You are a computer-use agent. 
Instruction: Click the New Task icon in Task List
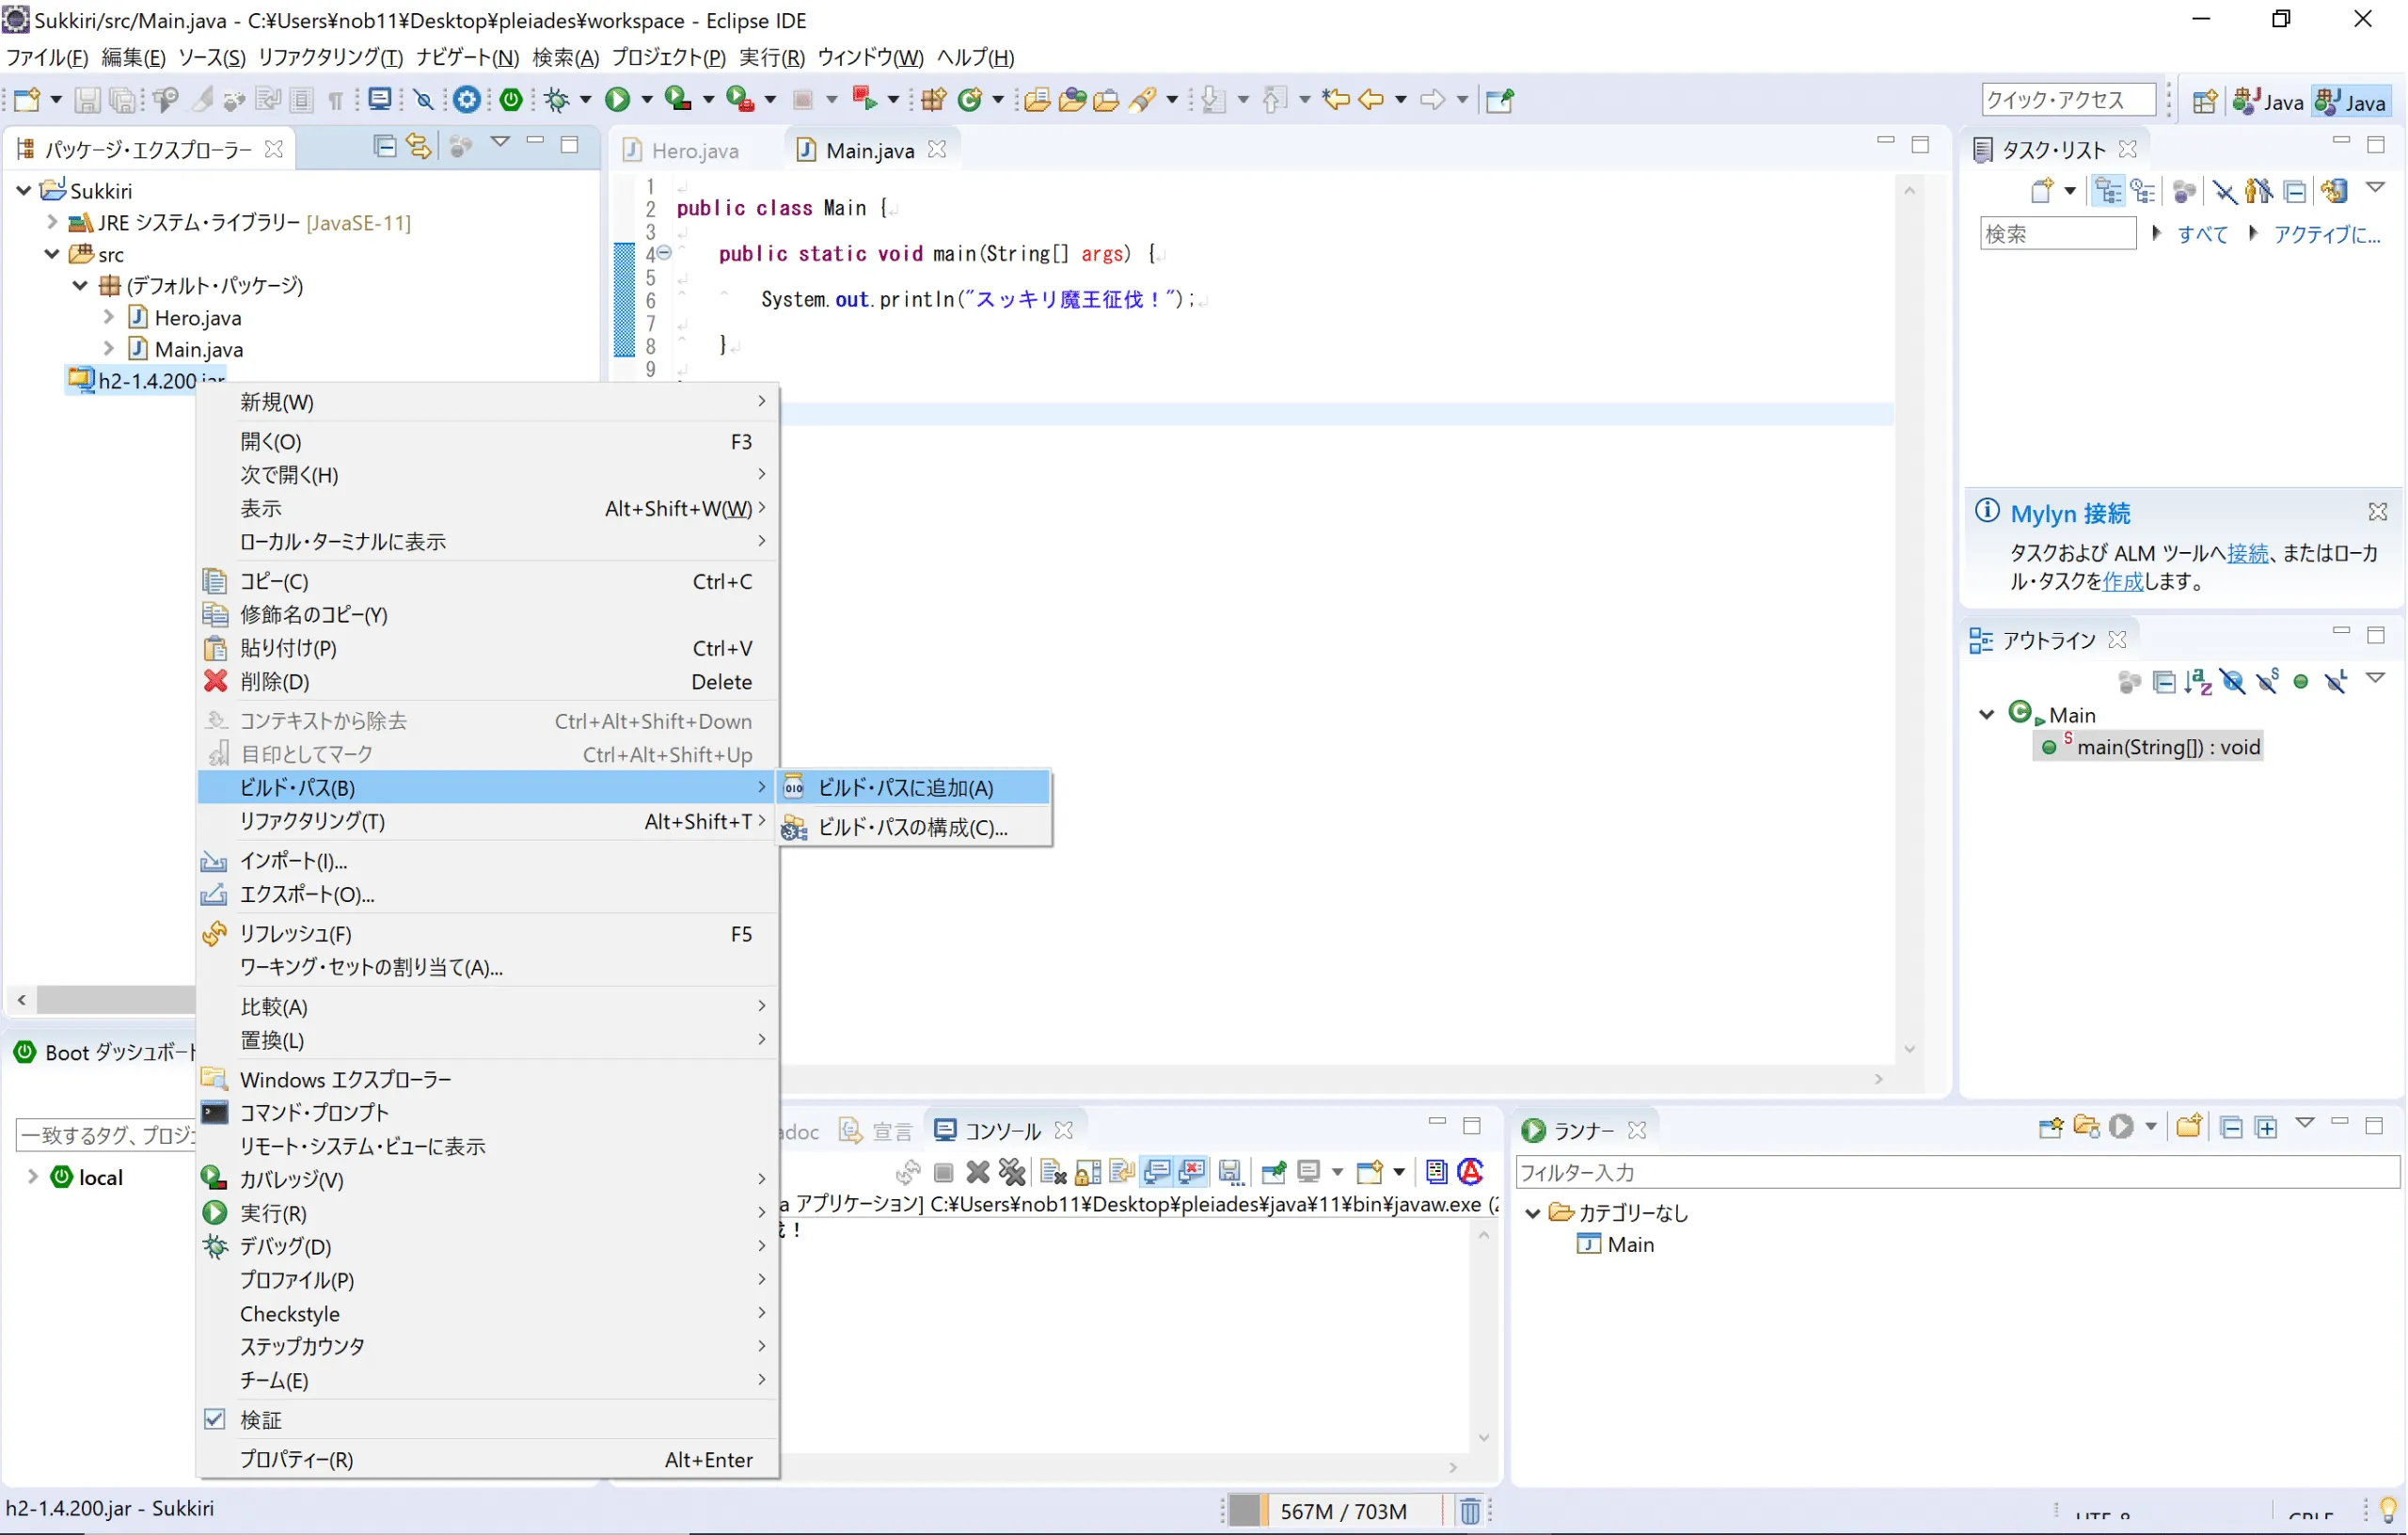pos(2041,191)
